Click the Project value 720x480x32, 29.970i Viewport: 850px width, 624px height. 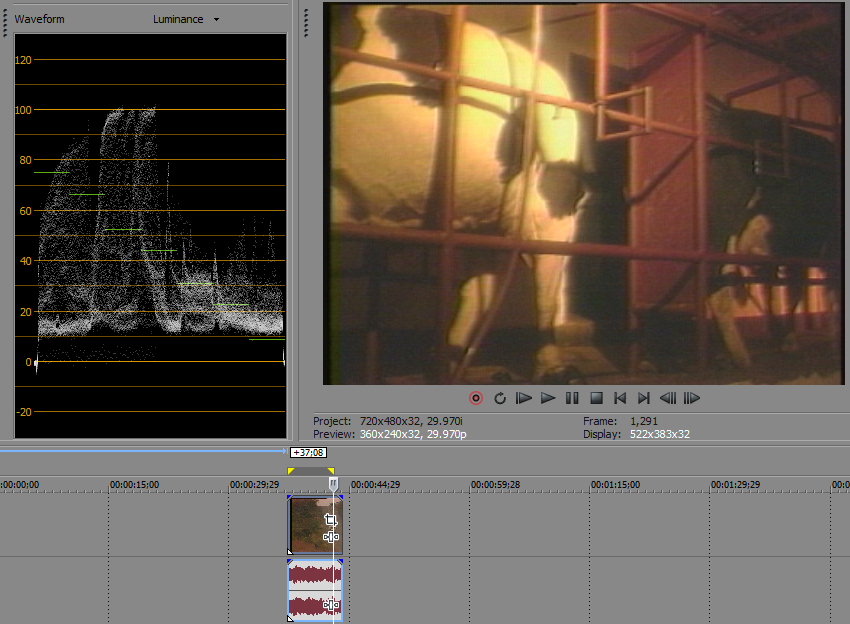pyautogui.click(x=411, y=421)
